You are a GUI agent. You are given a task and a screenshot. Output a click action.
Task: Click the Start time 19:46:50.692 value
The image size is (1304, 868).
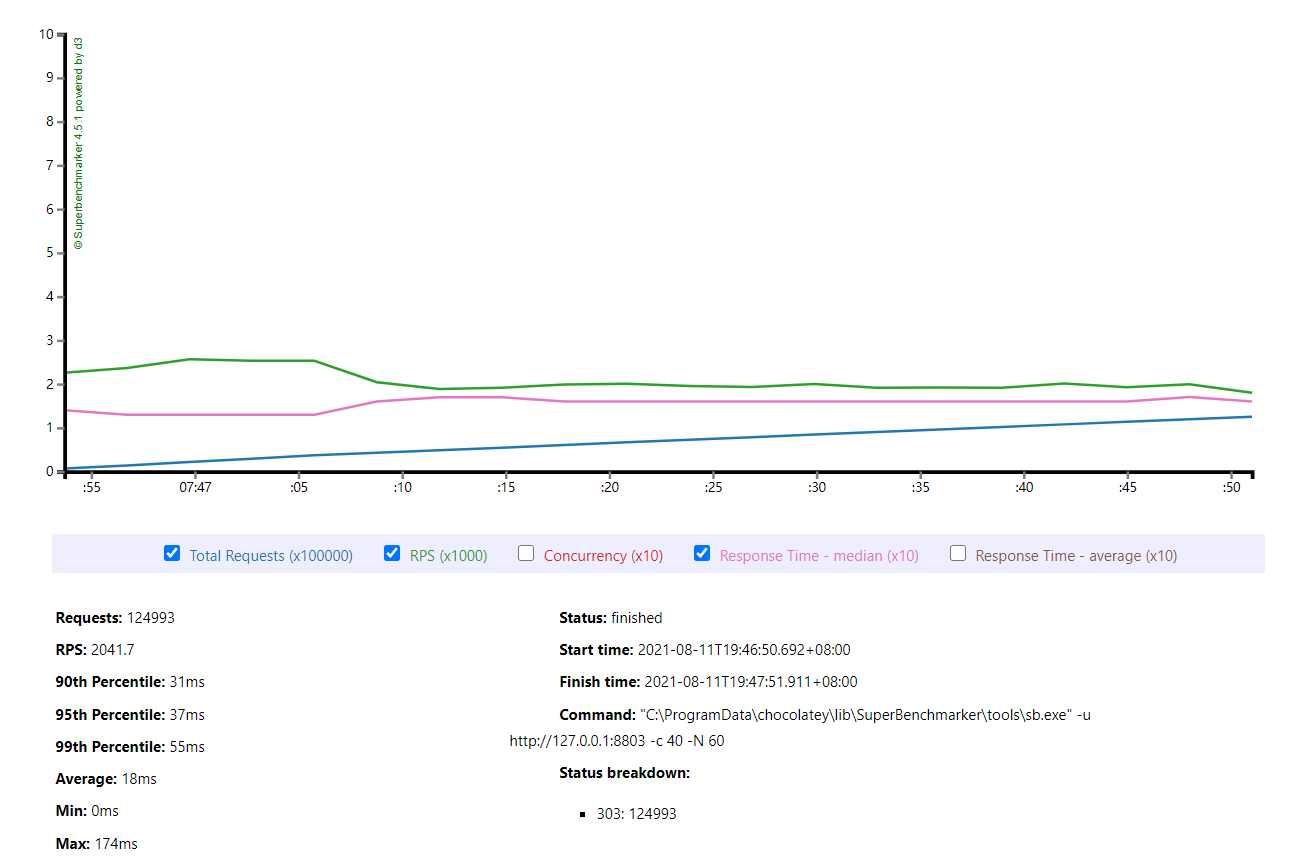click(x=744, y=650)
